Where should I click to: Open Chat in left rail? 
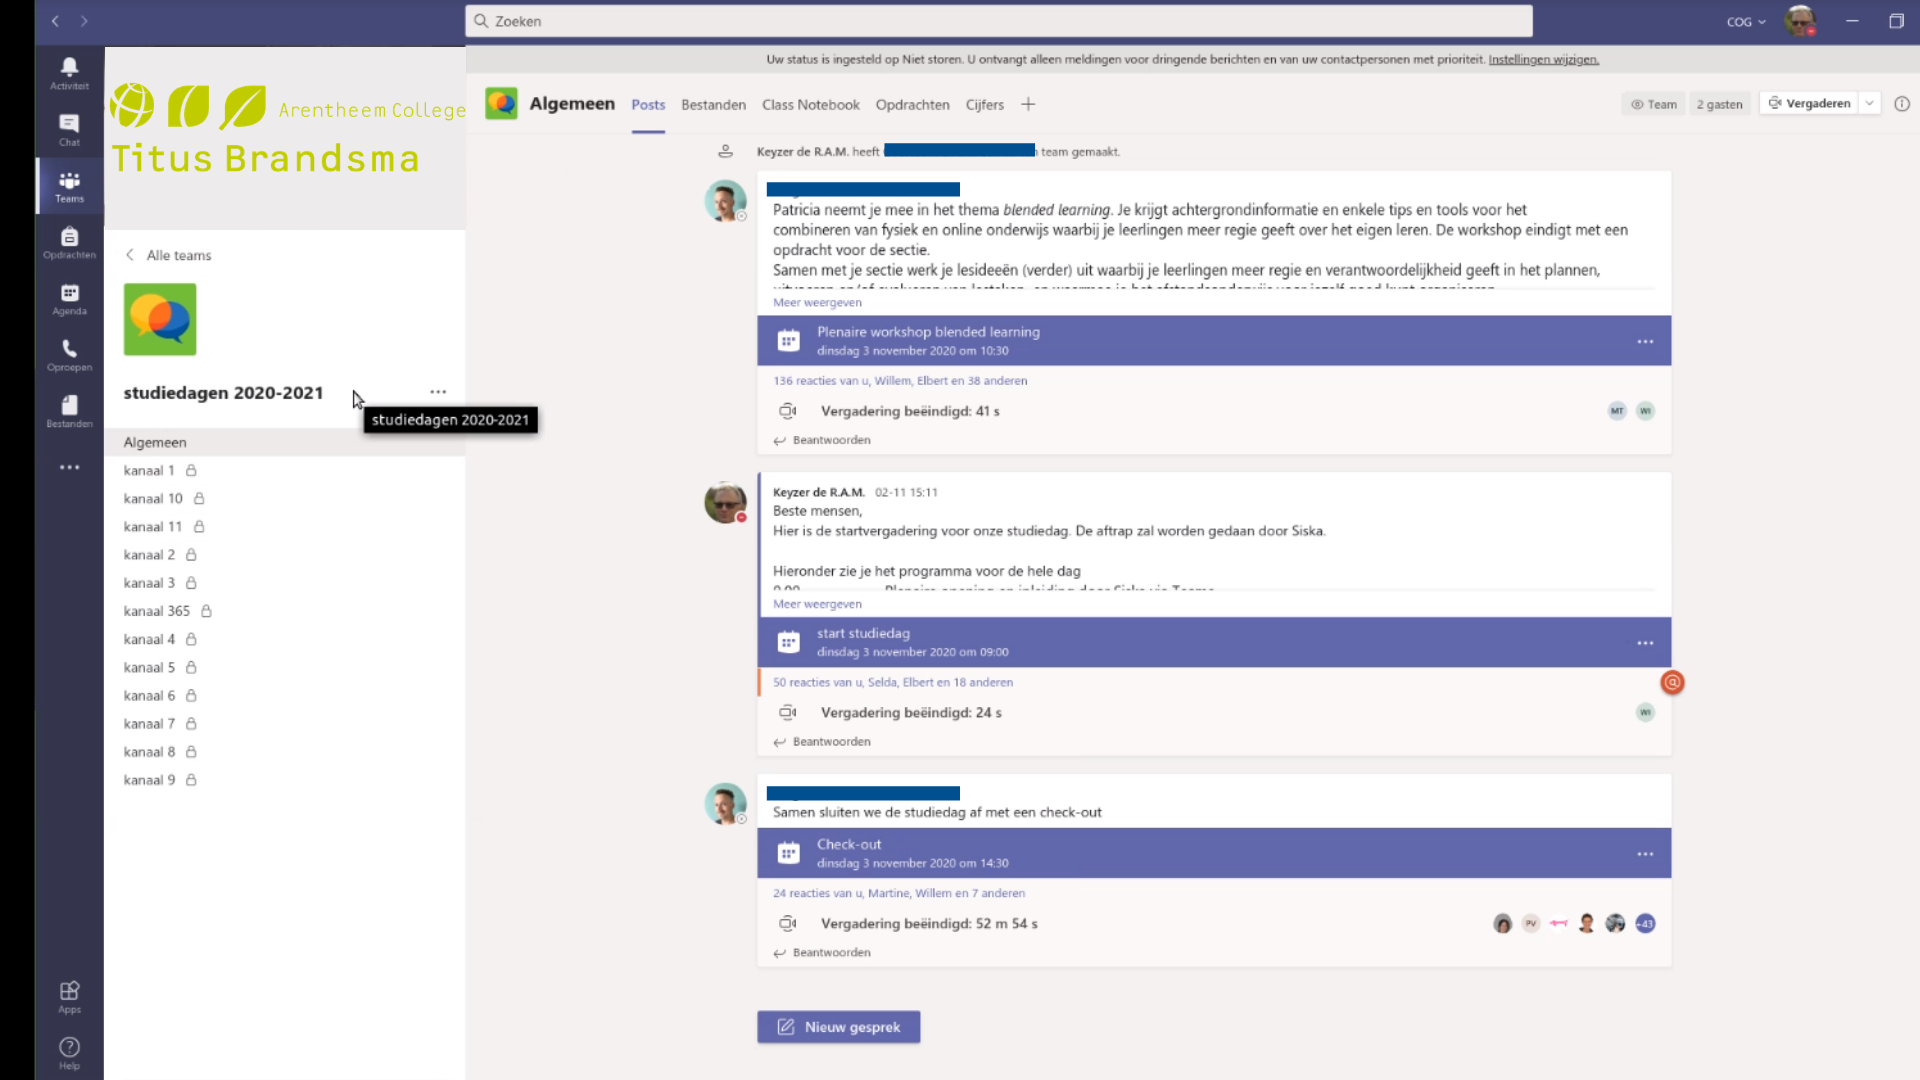(x=69, y=129)
